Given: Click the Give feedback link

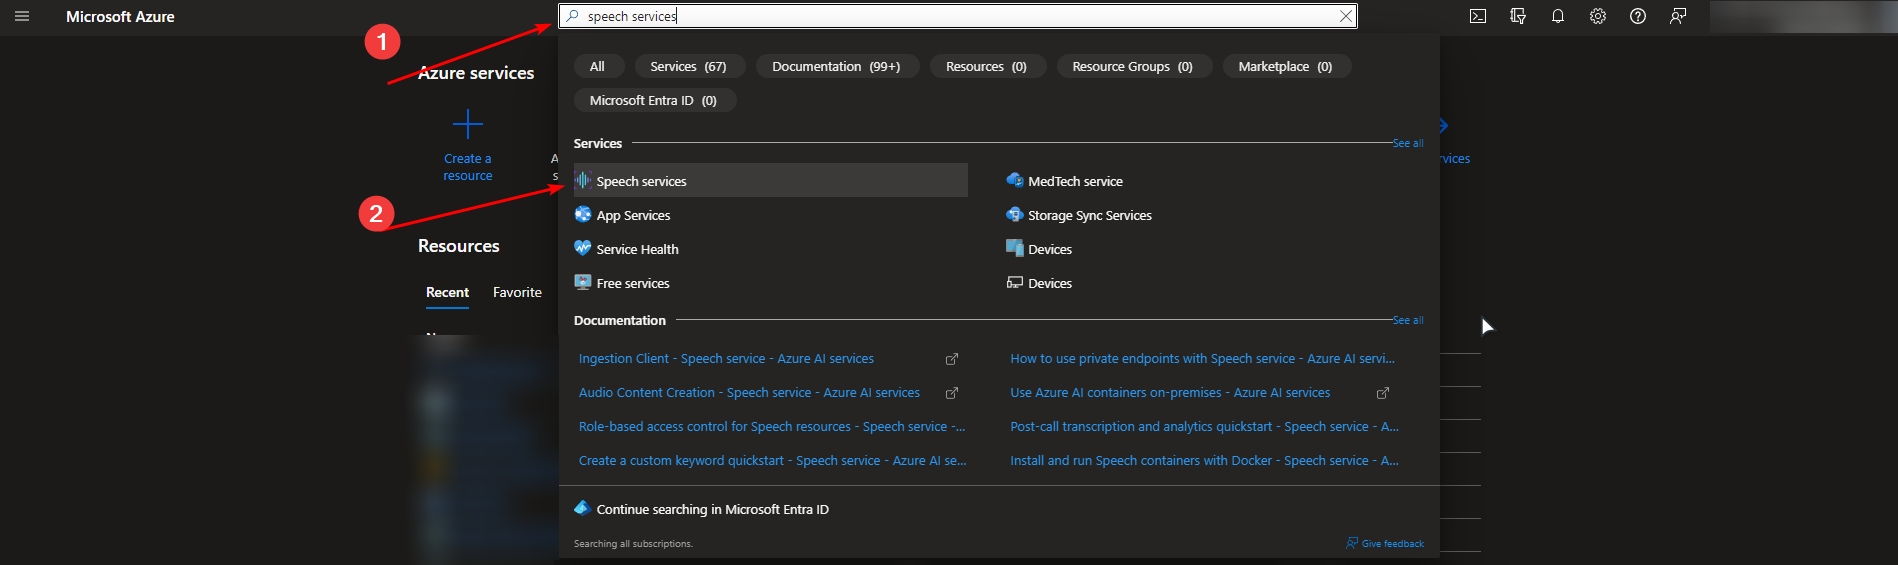Looking at the screenshot, I should click(1392, 544).
